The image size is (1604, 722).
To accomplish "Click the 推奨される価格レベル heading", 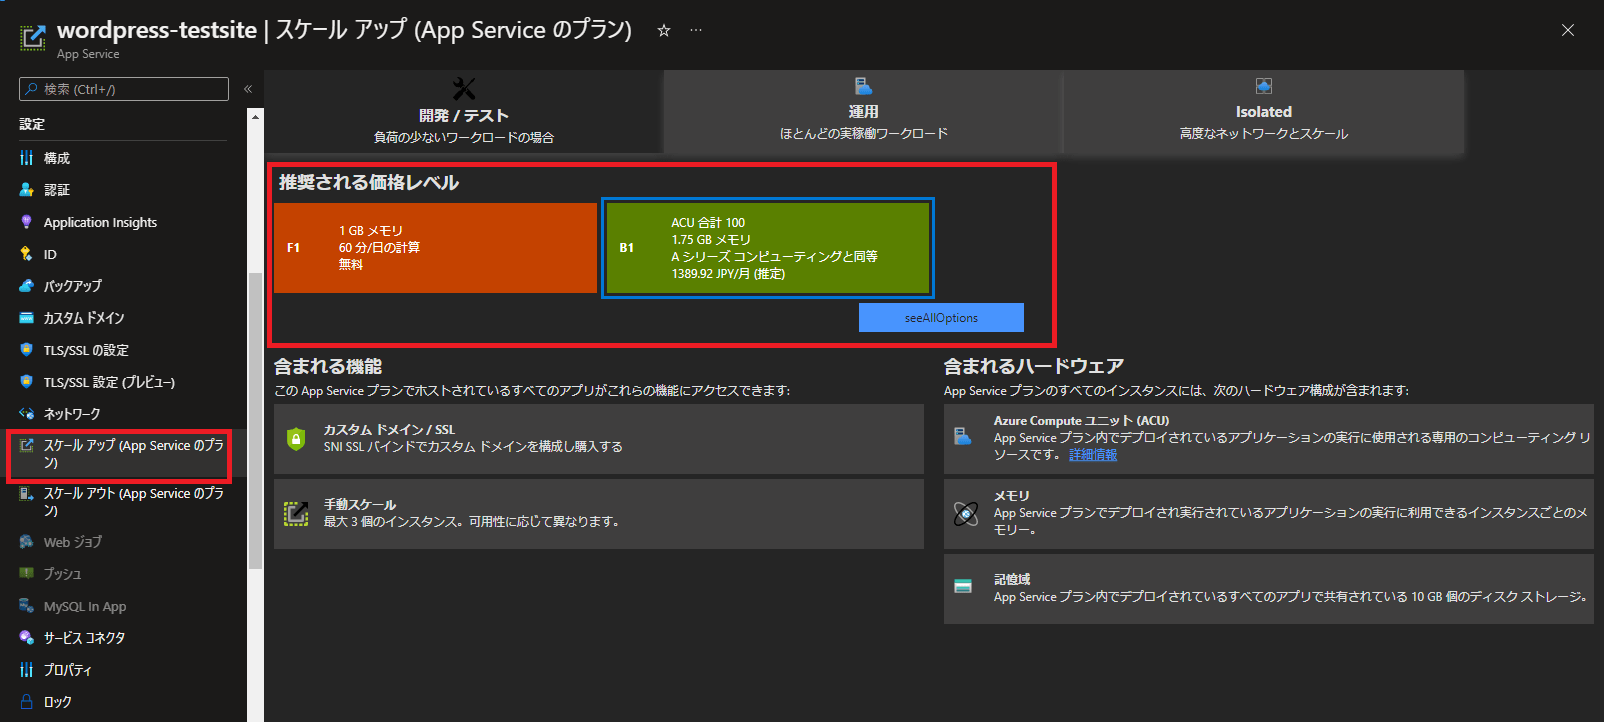I will pos(369,182).
